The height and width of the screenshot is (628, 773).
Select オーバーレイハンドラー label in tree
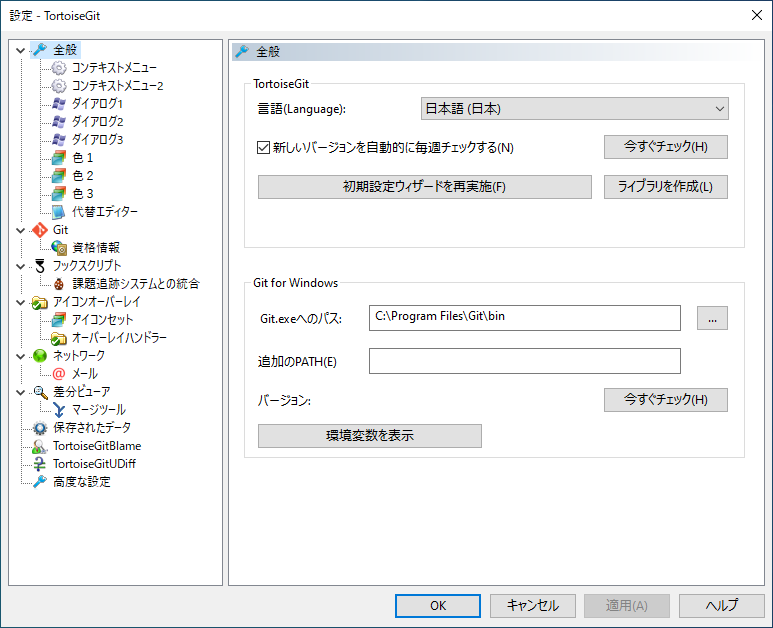pyautogui.click(x=119, y=338)
